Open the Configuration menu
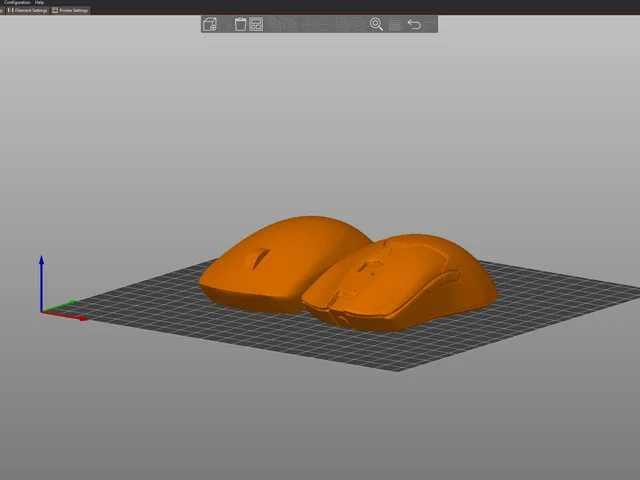Screen dimensions: 640x480 tap(17, 2)
